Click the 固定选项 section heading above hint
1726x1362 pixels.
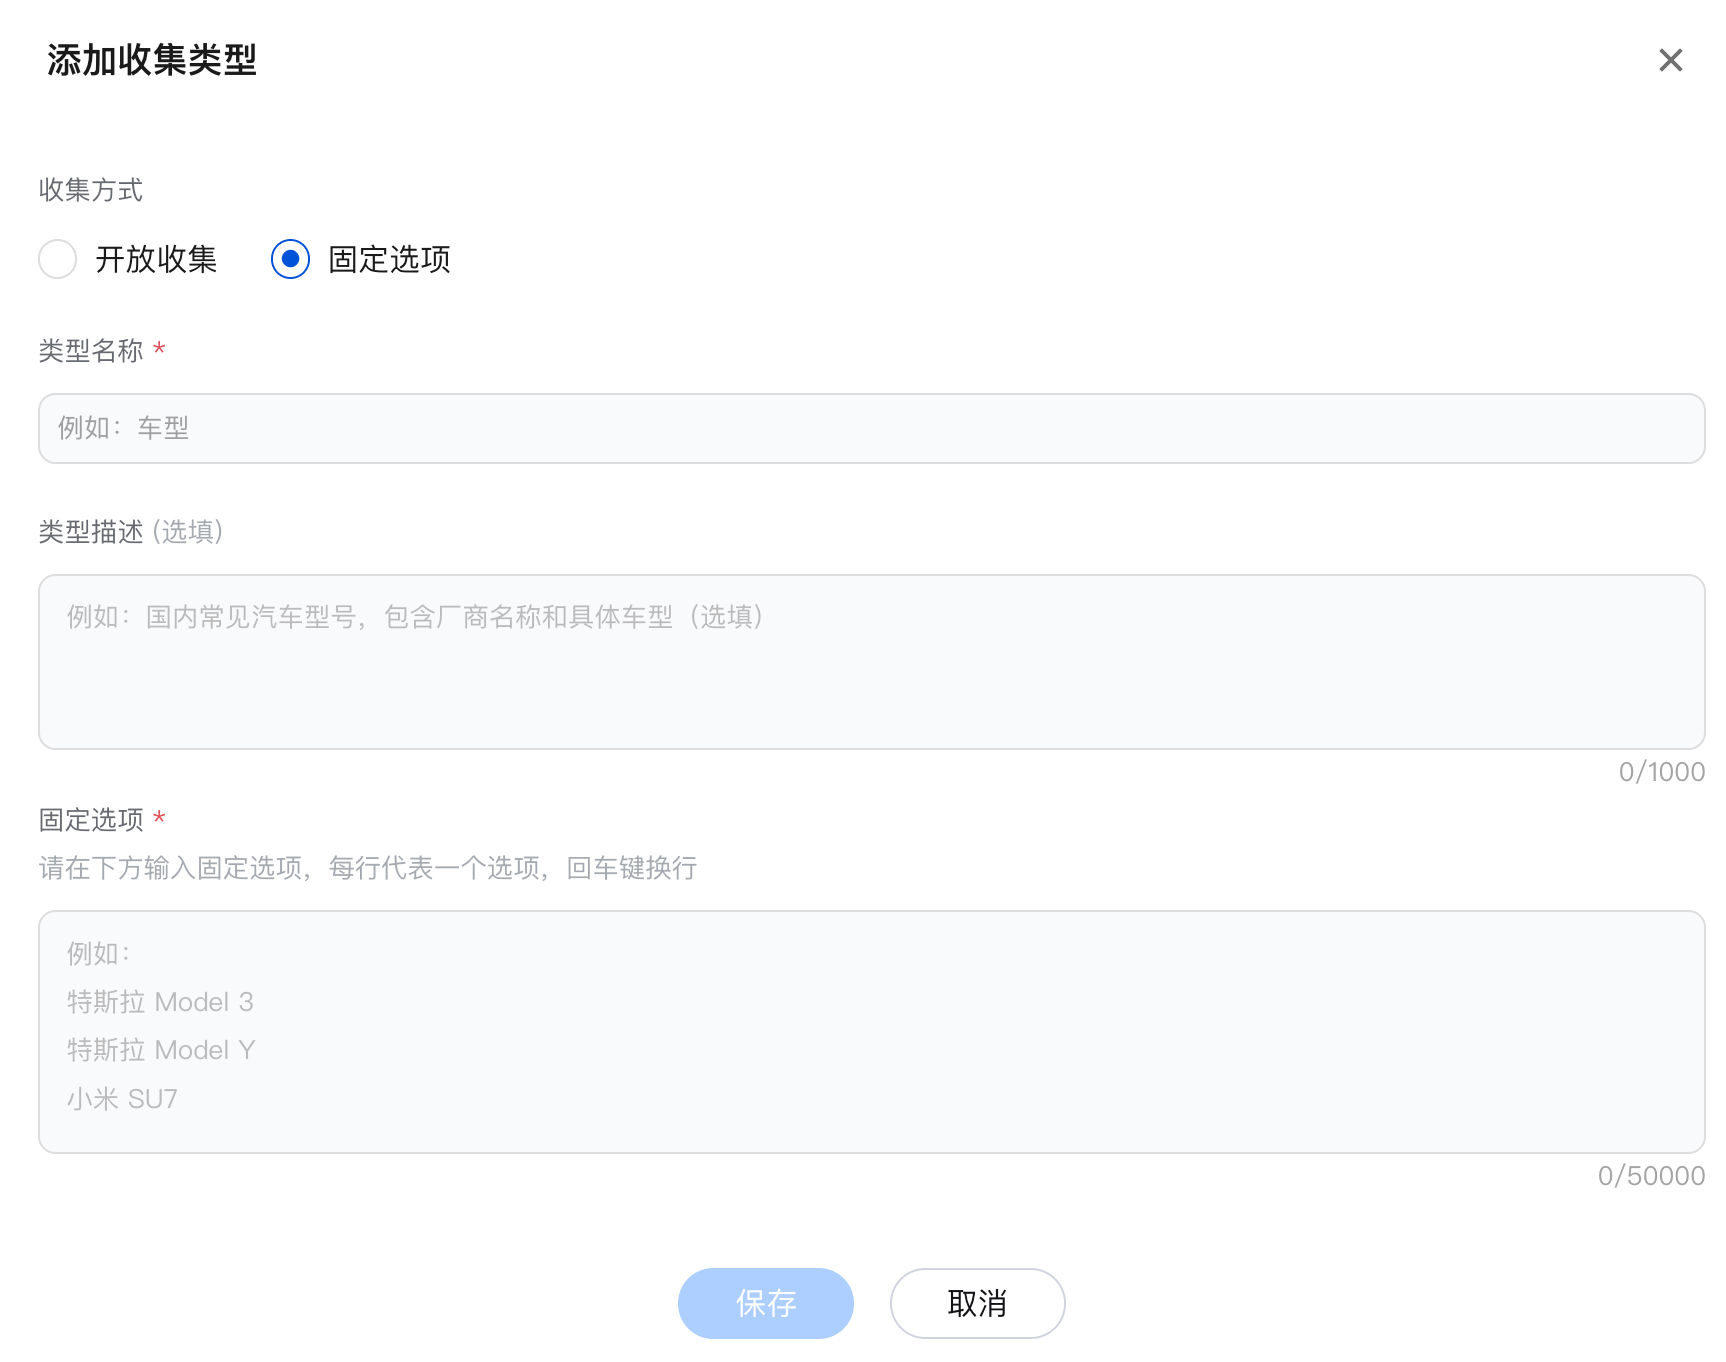click(91, 820)
